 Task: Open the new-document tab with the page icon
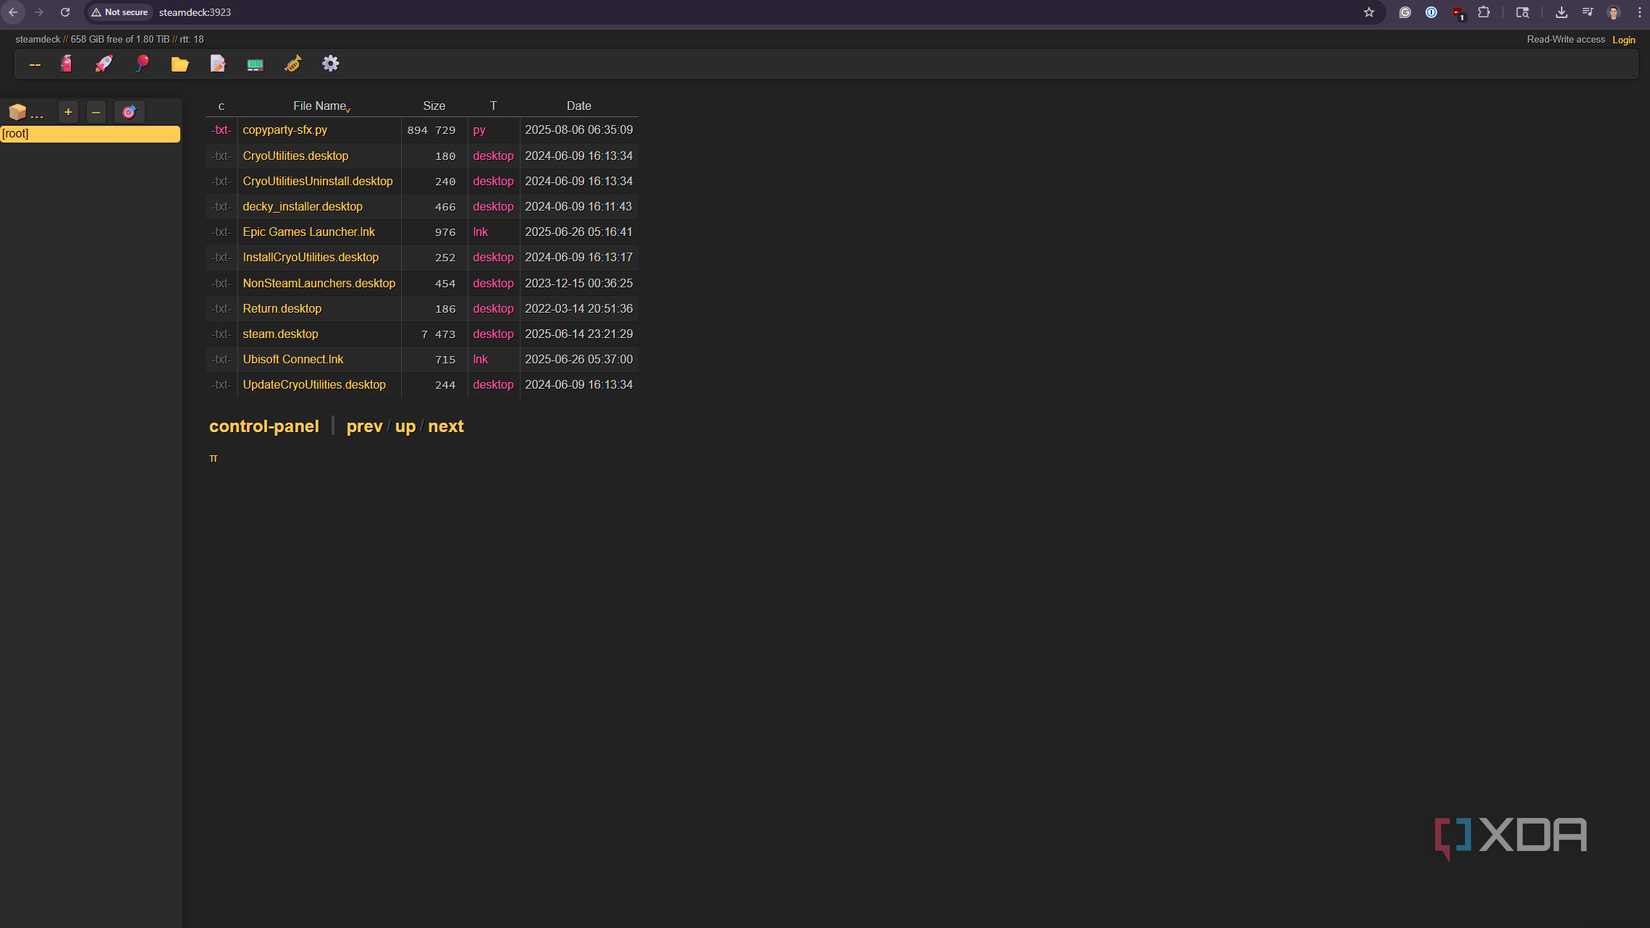(x=217, y=63)
